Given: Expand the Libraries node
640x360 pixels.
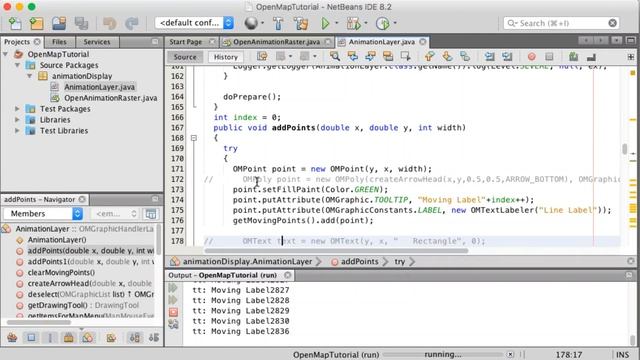Looking at the screenshot, I should click(x=17, y=120).
